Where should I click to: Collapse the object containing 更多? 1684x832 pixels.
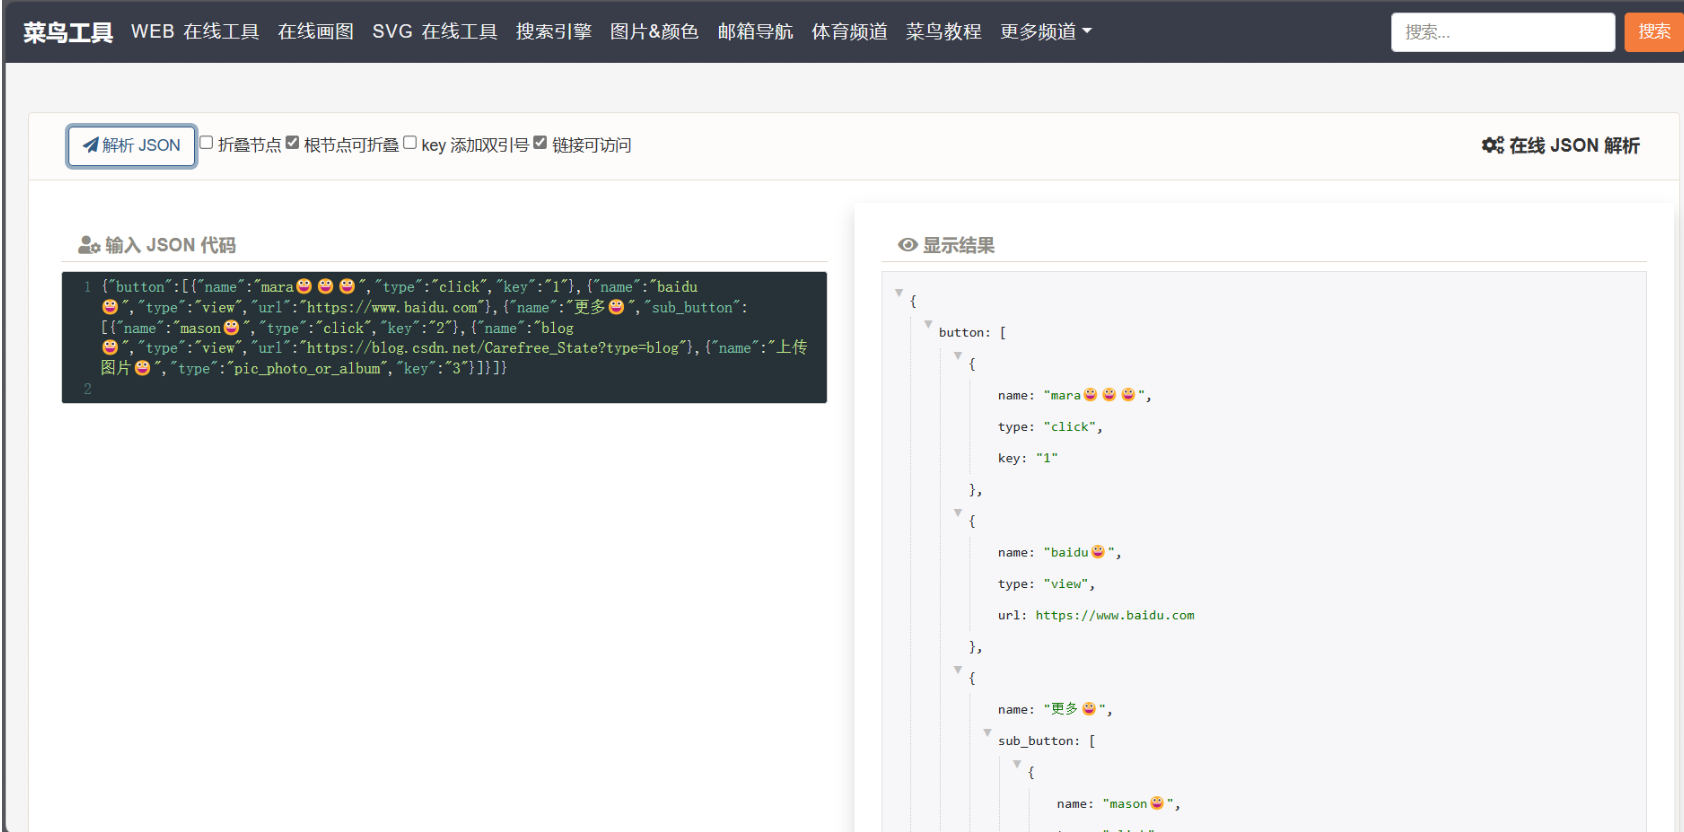958,670
